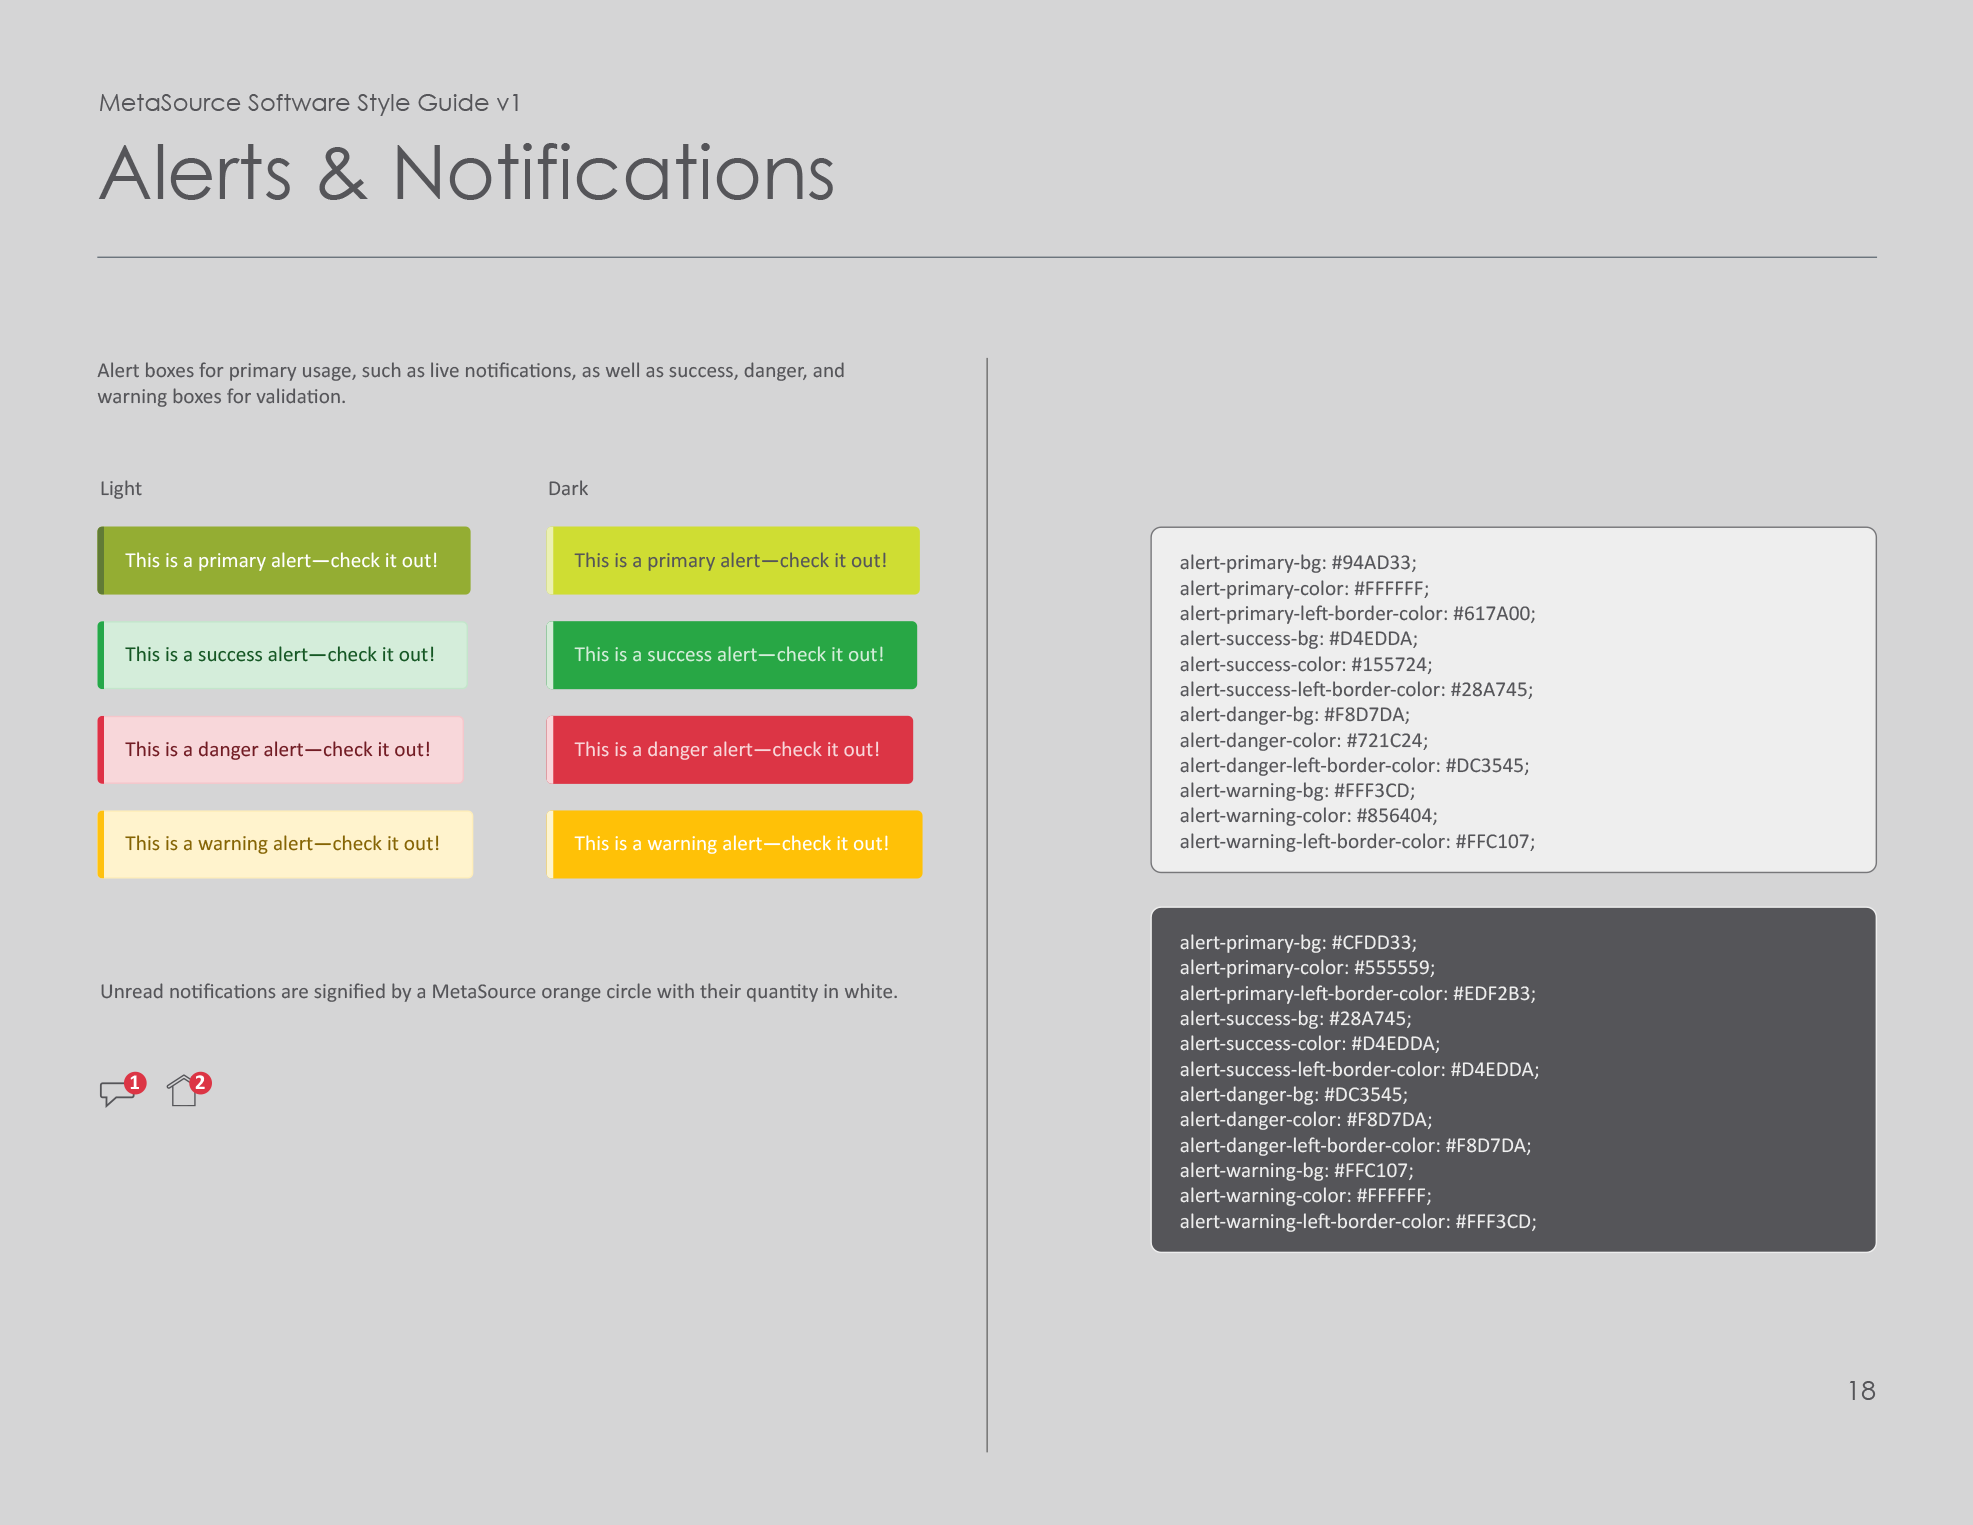Image resolution: width=1973 pixels, height=1525 pixels.
Task: Select the light success alert example
Action: click(283, 654)
